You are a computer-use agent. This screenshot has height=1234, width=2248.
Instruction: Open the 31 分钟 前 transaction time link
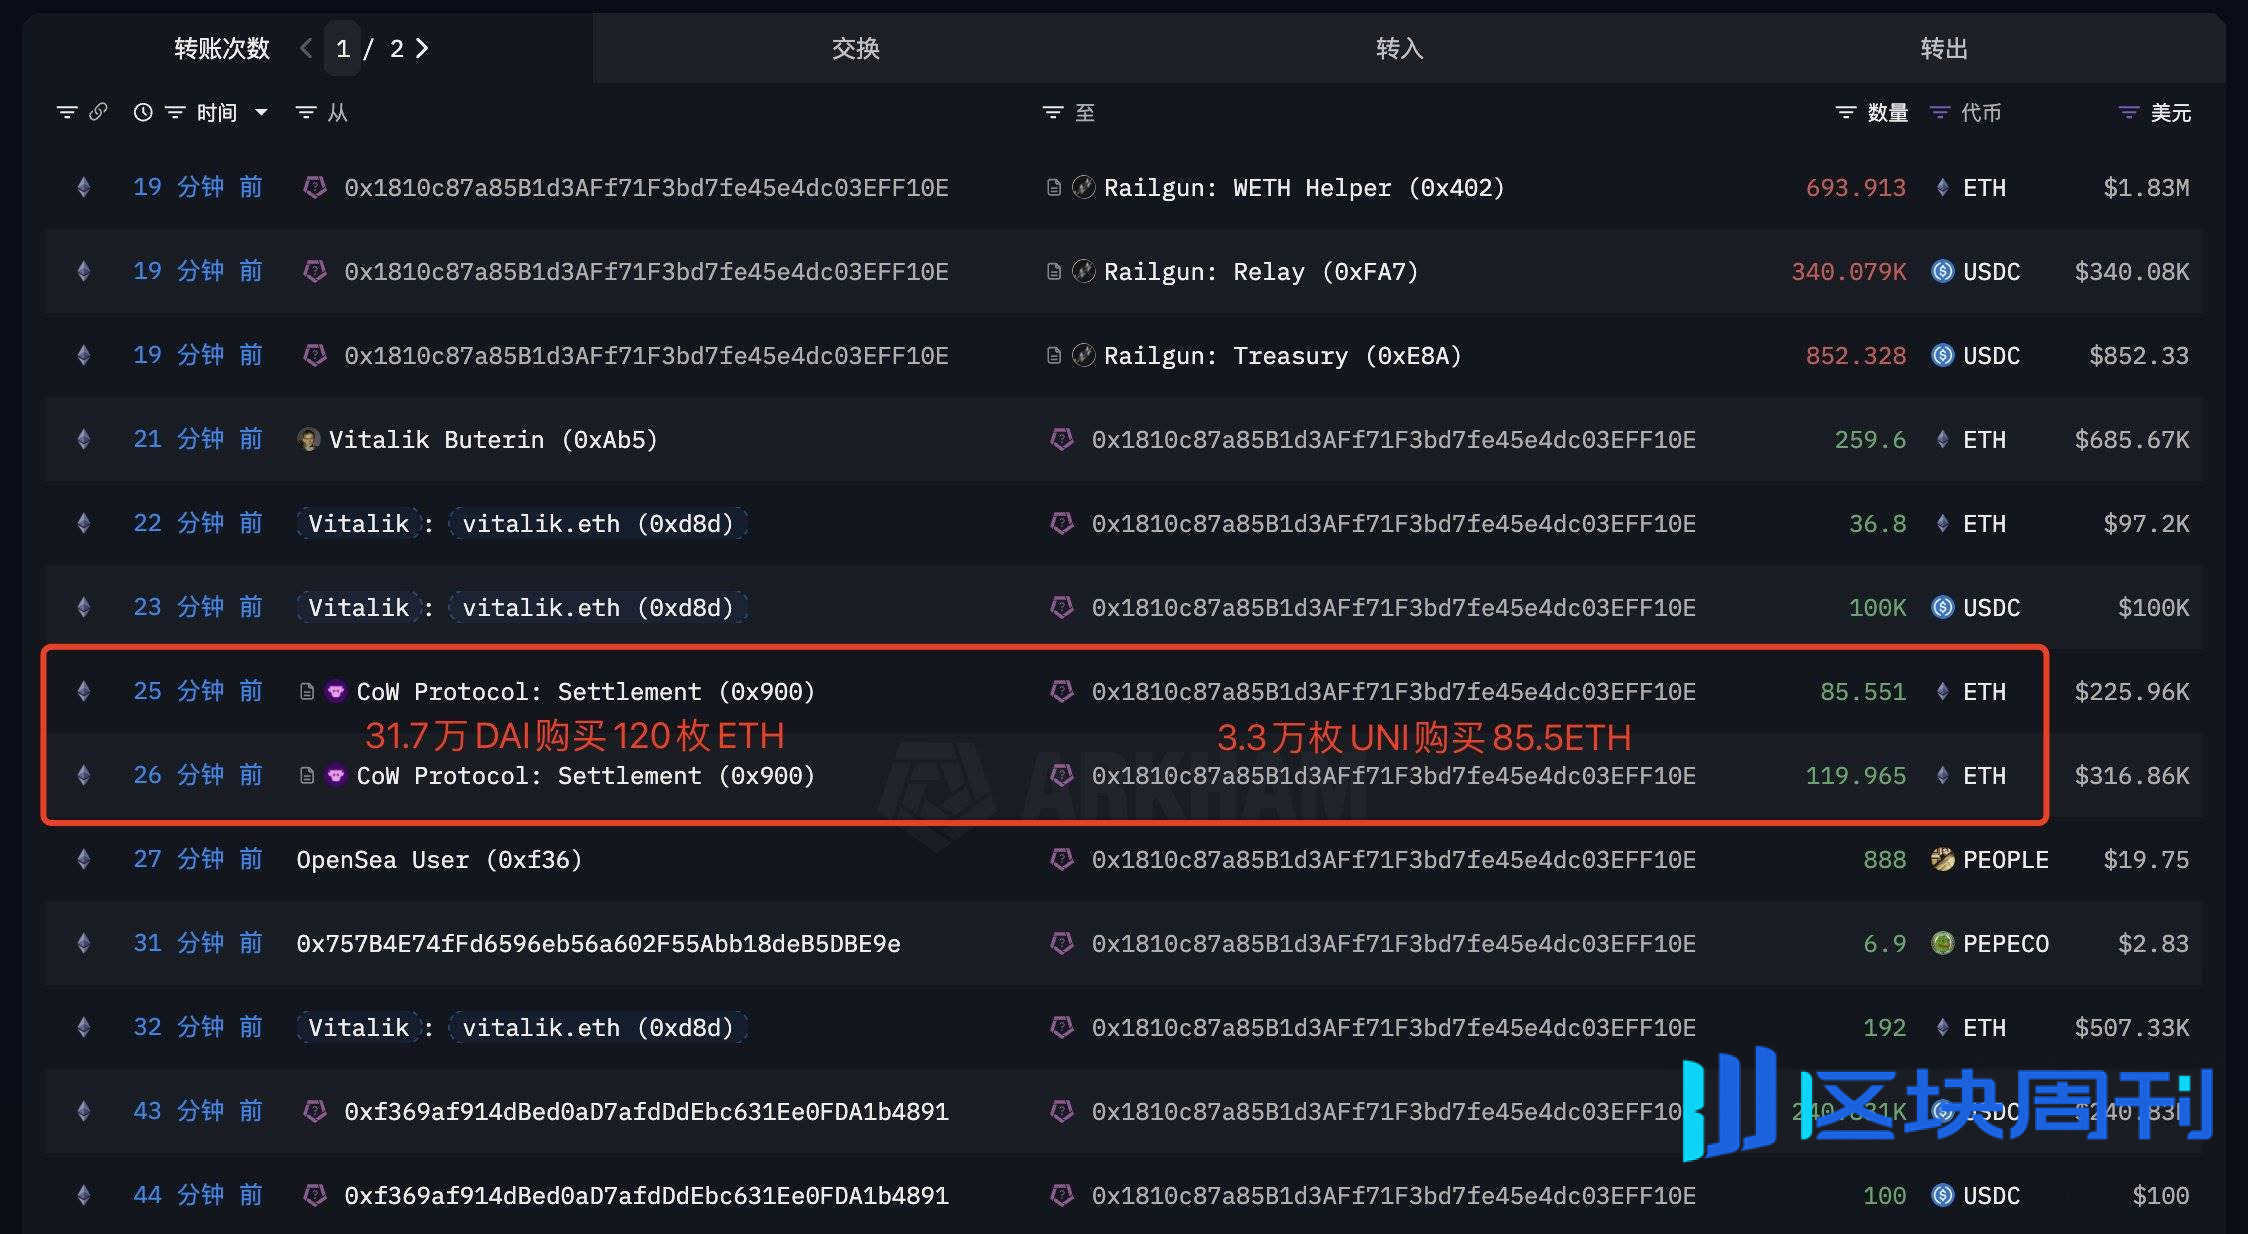198,944
